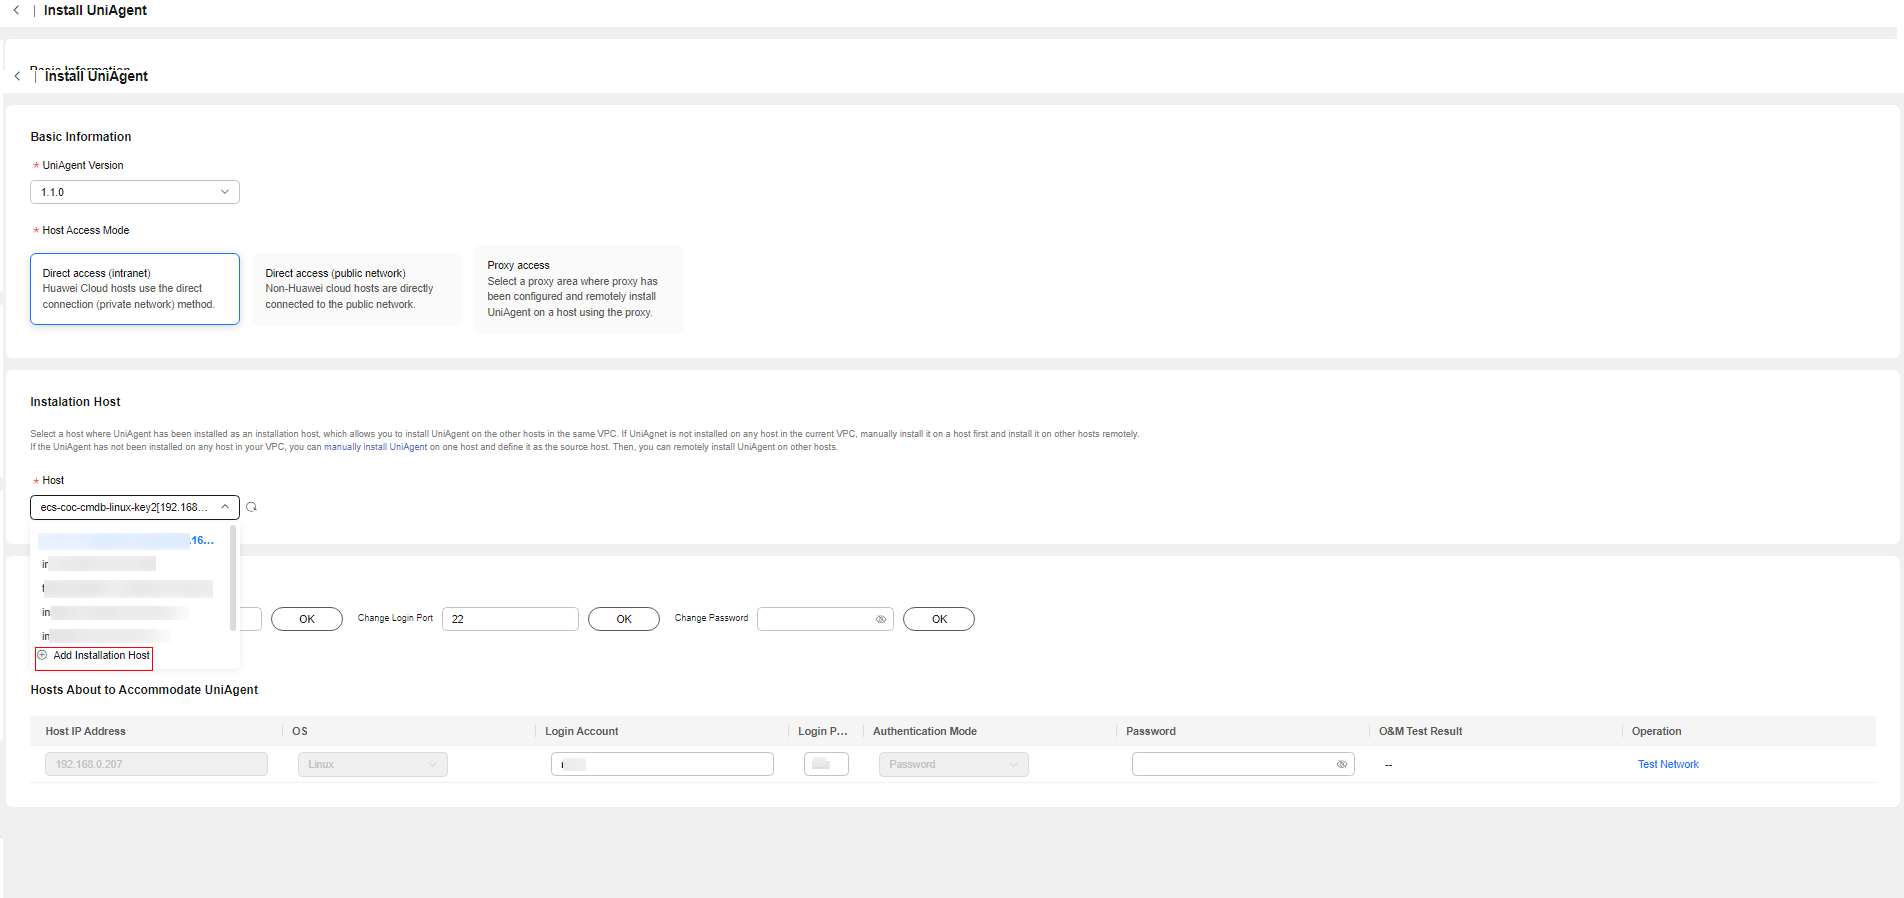Open the Authentication Mode dropdown
This screenshot has width=1904, height=898.
click(953, 764)
